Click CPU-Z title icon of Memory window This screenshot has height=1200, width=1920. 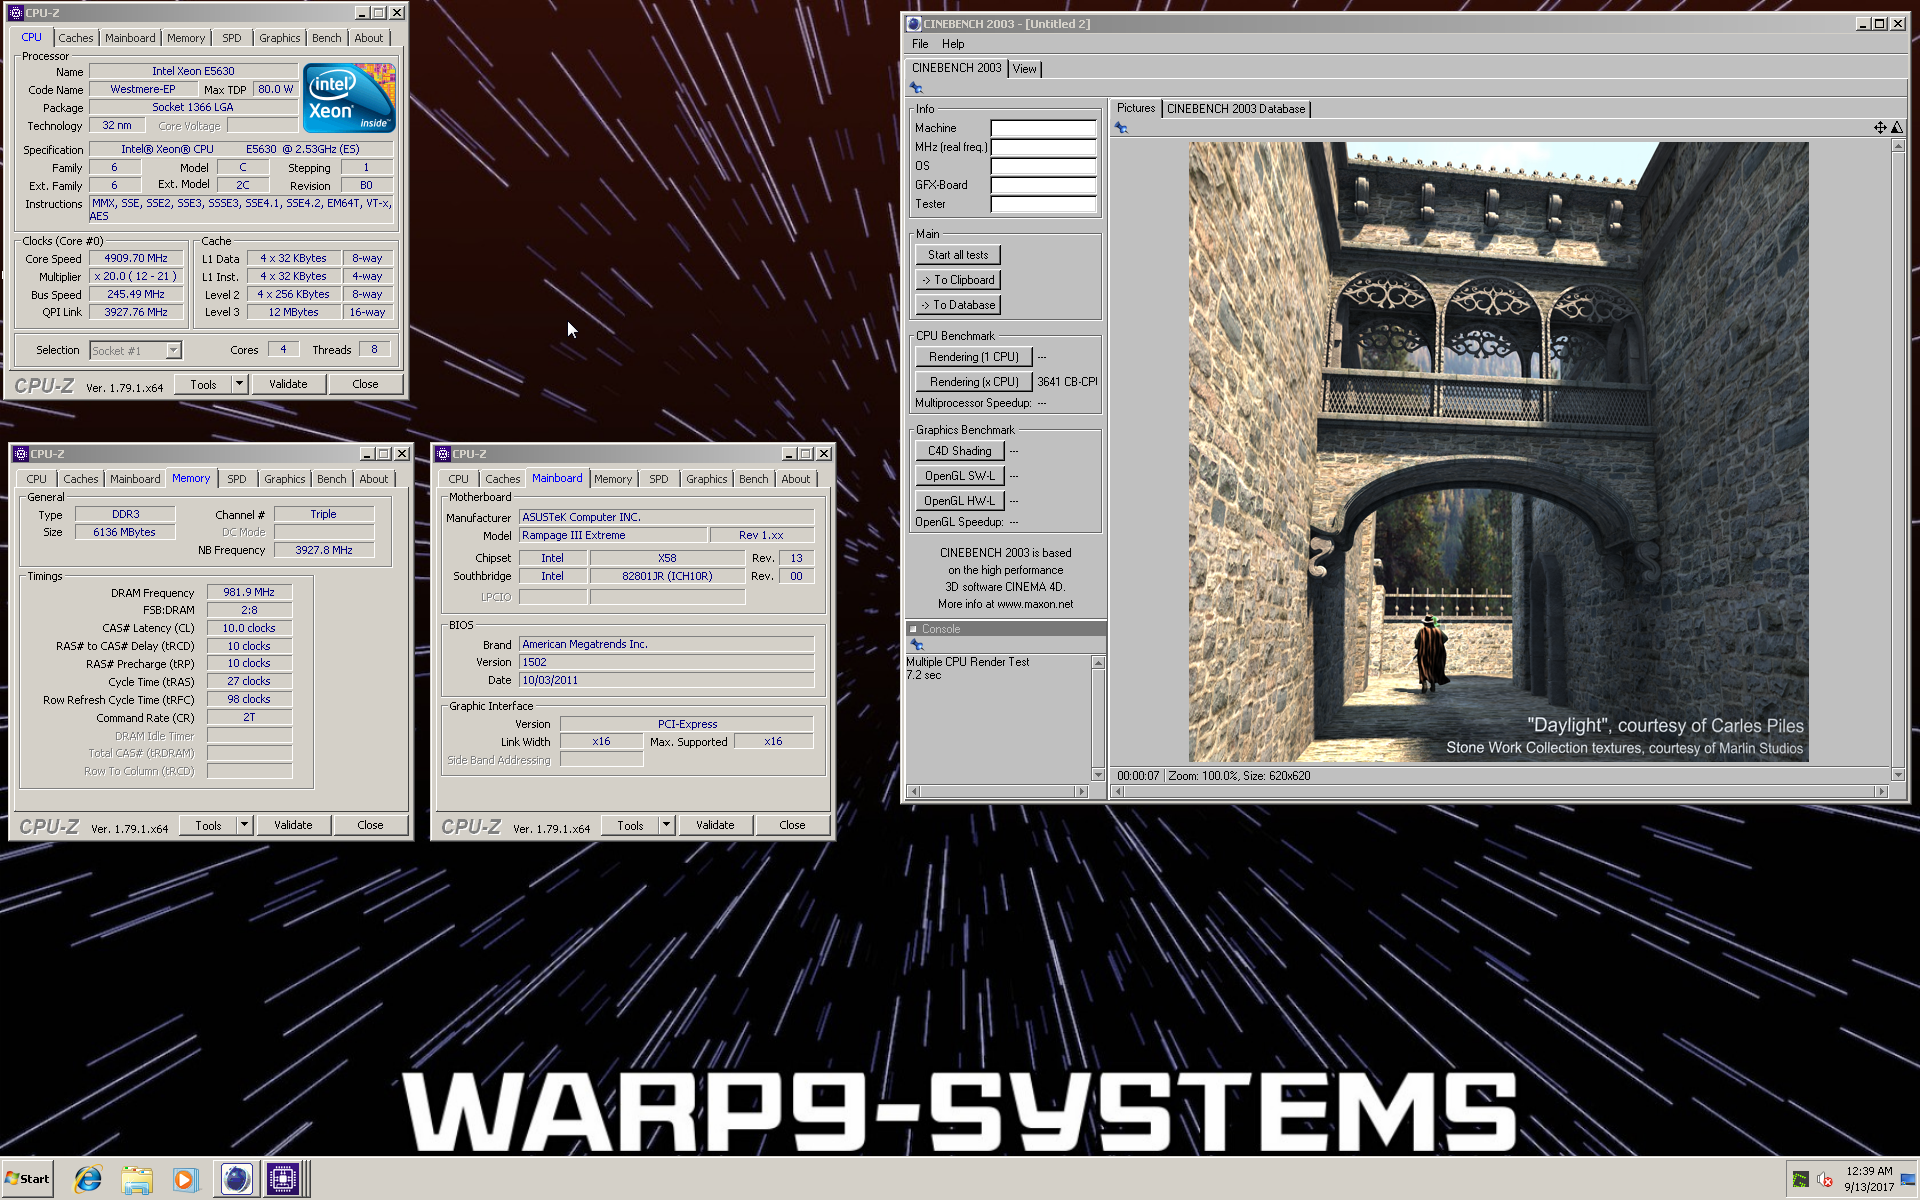point(21,453)
